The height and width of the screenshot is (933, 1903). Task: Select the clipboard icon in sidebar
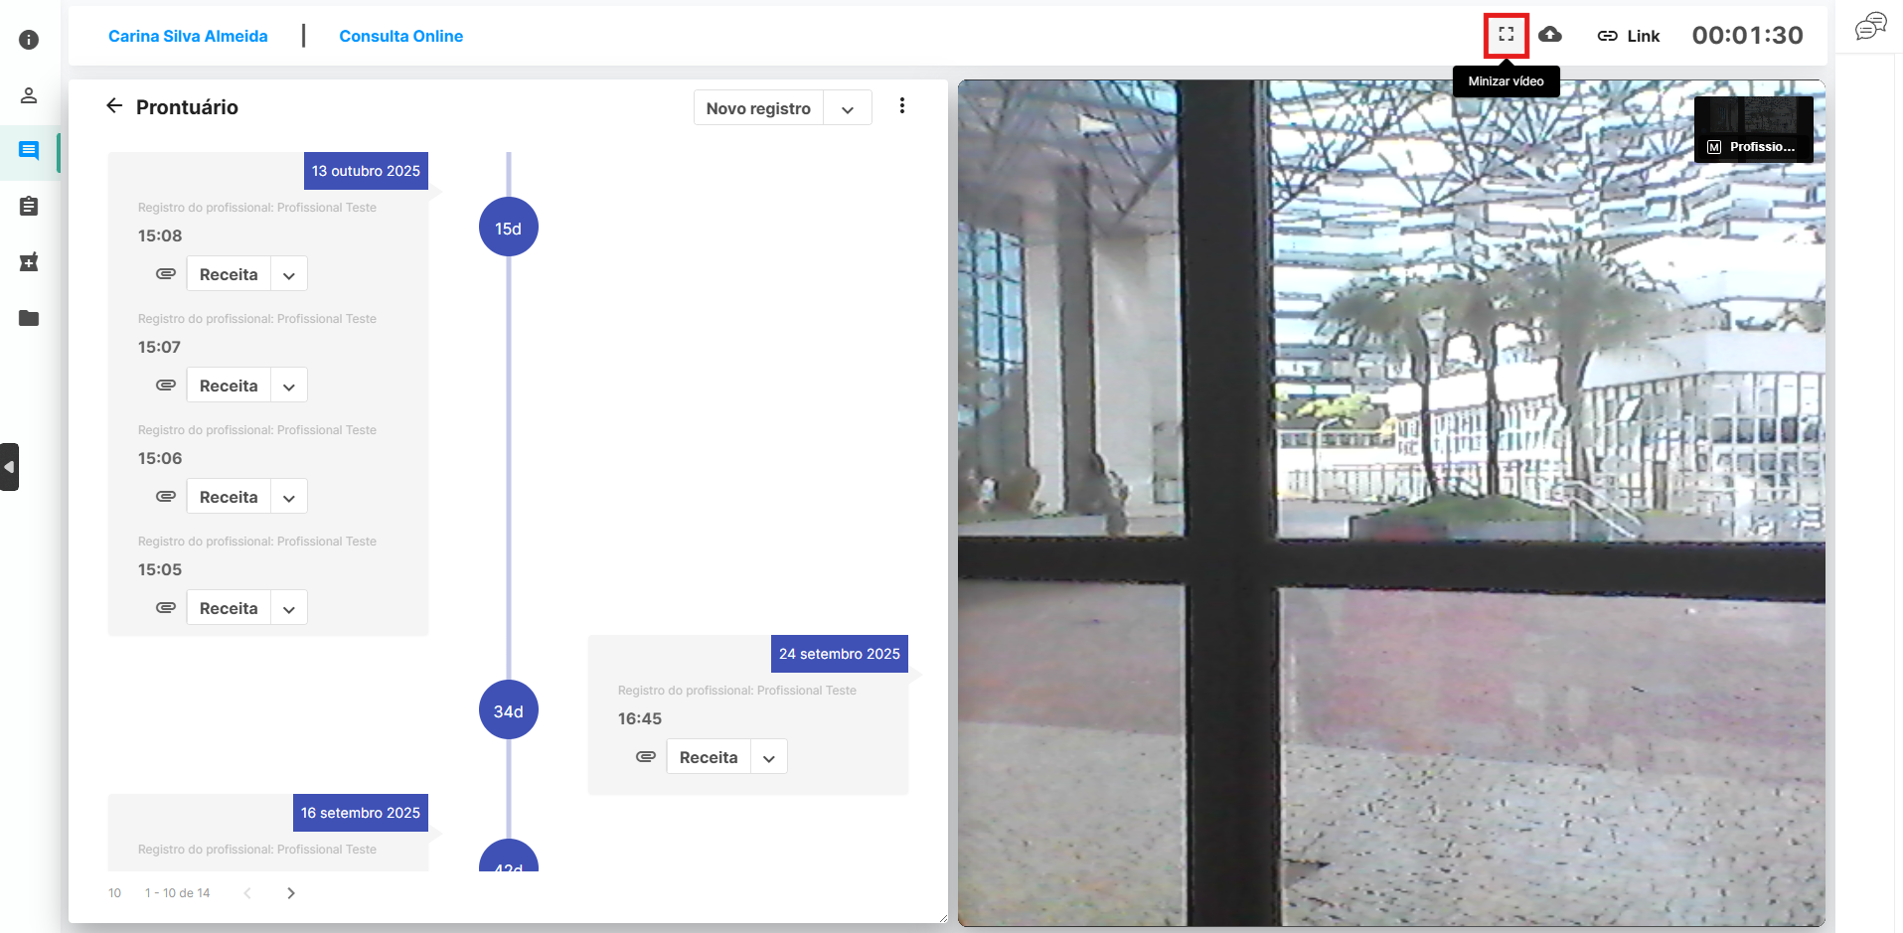tap(29, 206)
